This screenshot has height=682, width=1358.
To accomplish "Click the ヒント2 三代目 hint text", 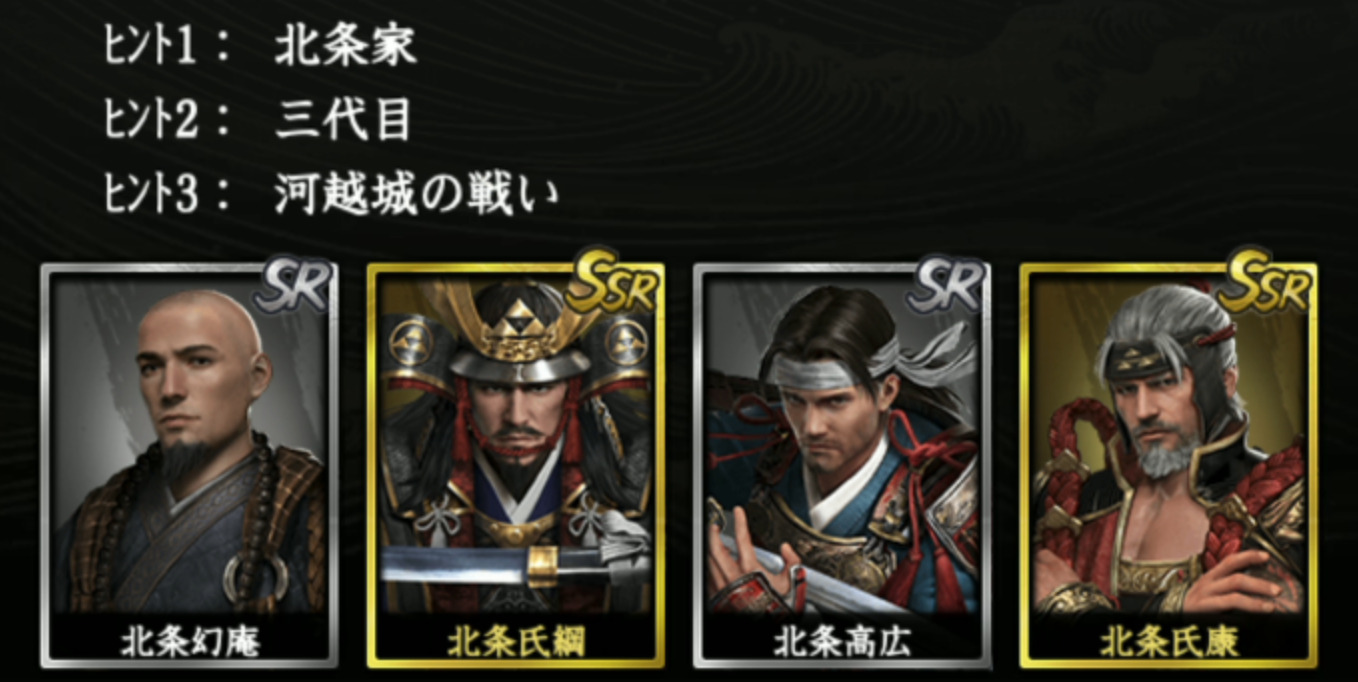I will [x=258, y=120].
